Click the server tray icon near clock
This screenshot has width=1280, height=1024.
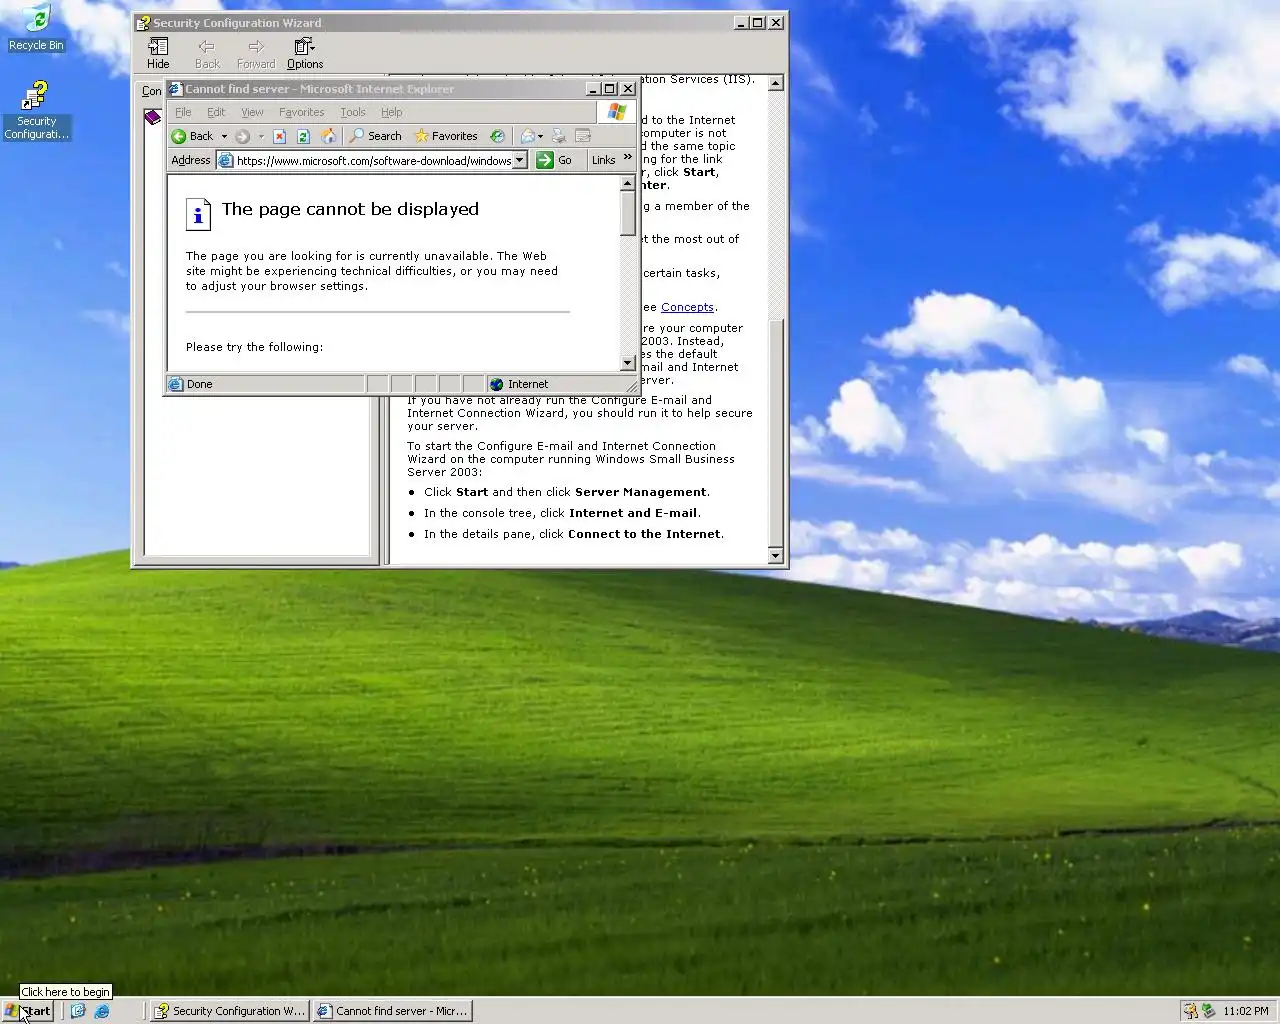[1208, 1011]
